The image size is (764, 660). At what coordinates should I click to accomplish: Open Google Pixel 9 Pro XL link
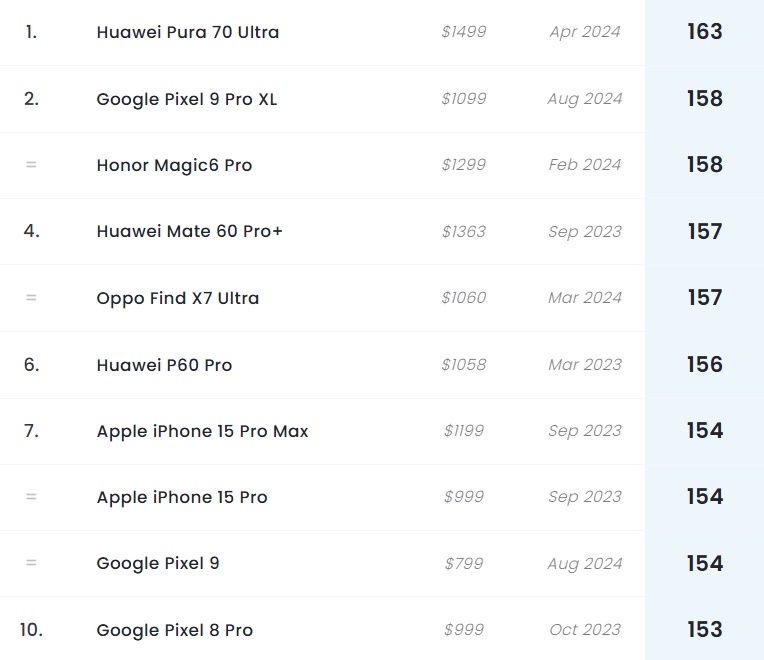point(187,99)
